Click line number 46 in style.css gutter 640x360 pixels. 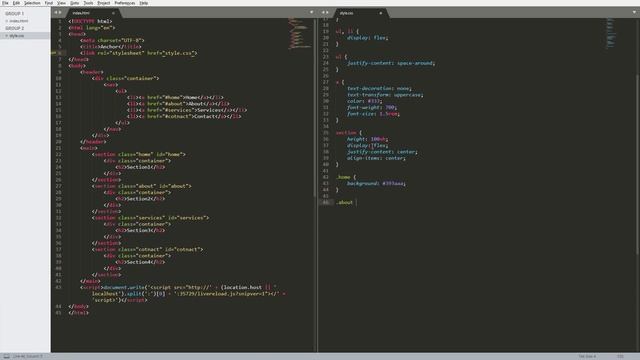click(326, 202)
